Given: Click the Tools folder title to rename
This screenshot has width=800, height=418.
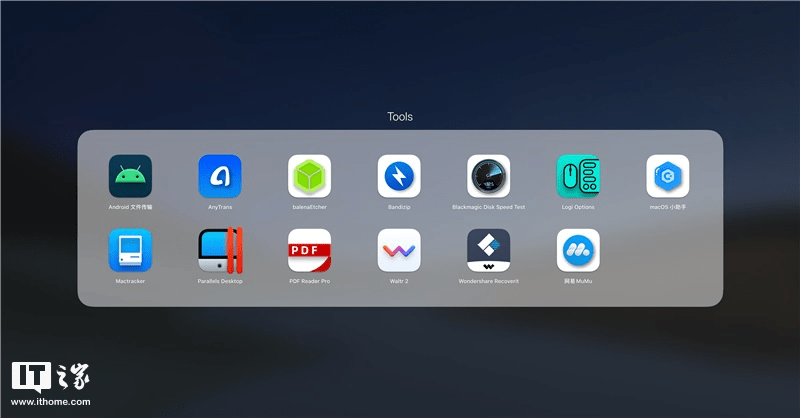Looking at the screenshot, I should pos(399,117).
